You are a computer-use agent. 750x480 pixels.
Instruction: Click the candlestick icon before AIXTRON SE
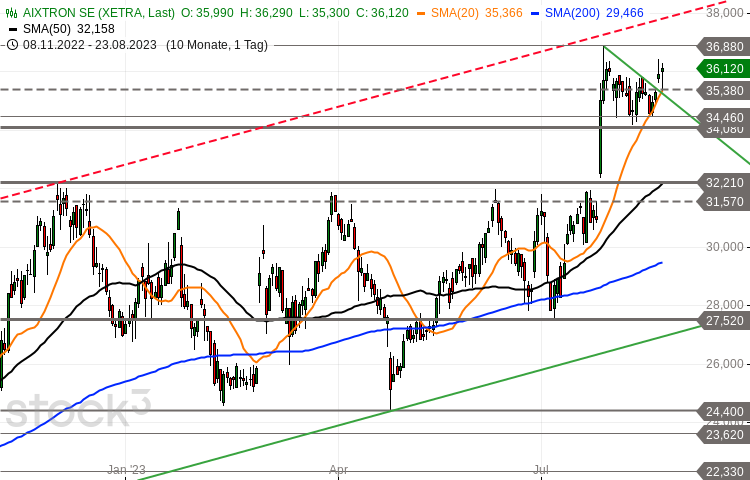click(12, 12)
